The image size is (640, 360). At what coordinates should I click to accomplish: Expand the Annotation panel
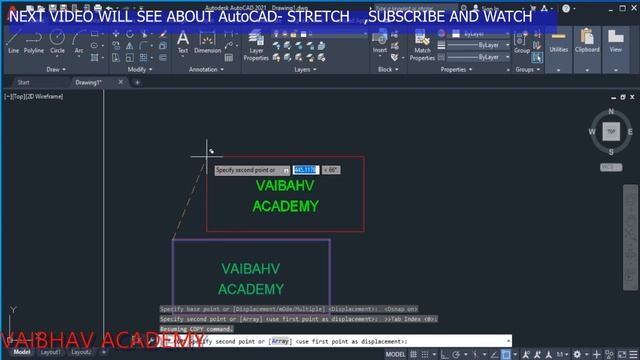click(x=206, y=69)
